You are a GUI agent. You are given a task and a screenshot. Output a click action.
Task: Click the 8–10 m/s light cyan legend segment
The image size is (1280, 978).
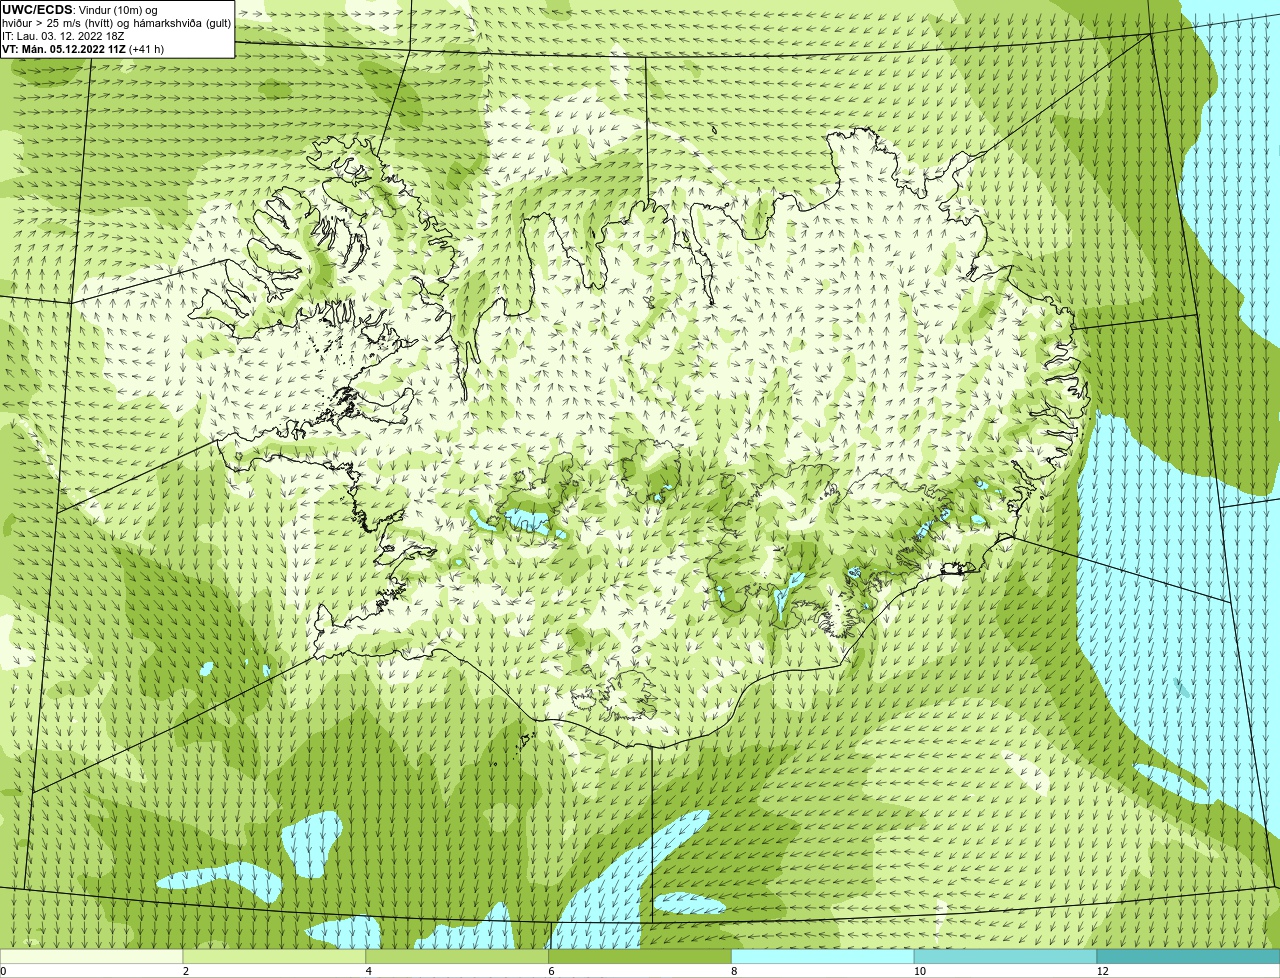pyautogui.click(x=823, y=956)
